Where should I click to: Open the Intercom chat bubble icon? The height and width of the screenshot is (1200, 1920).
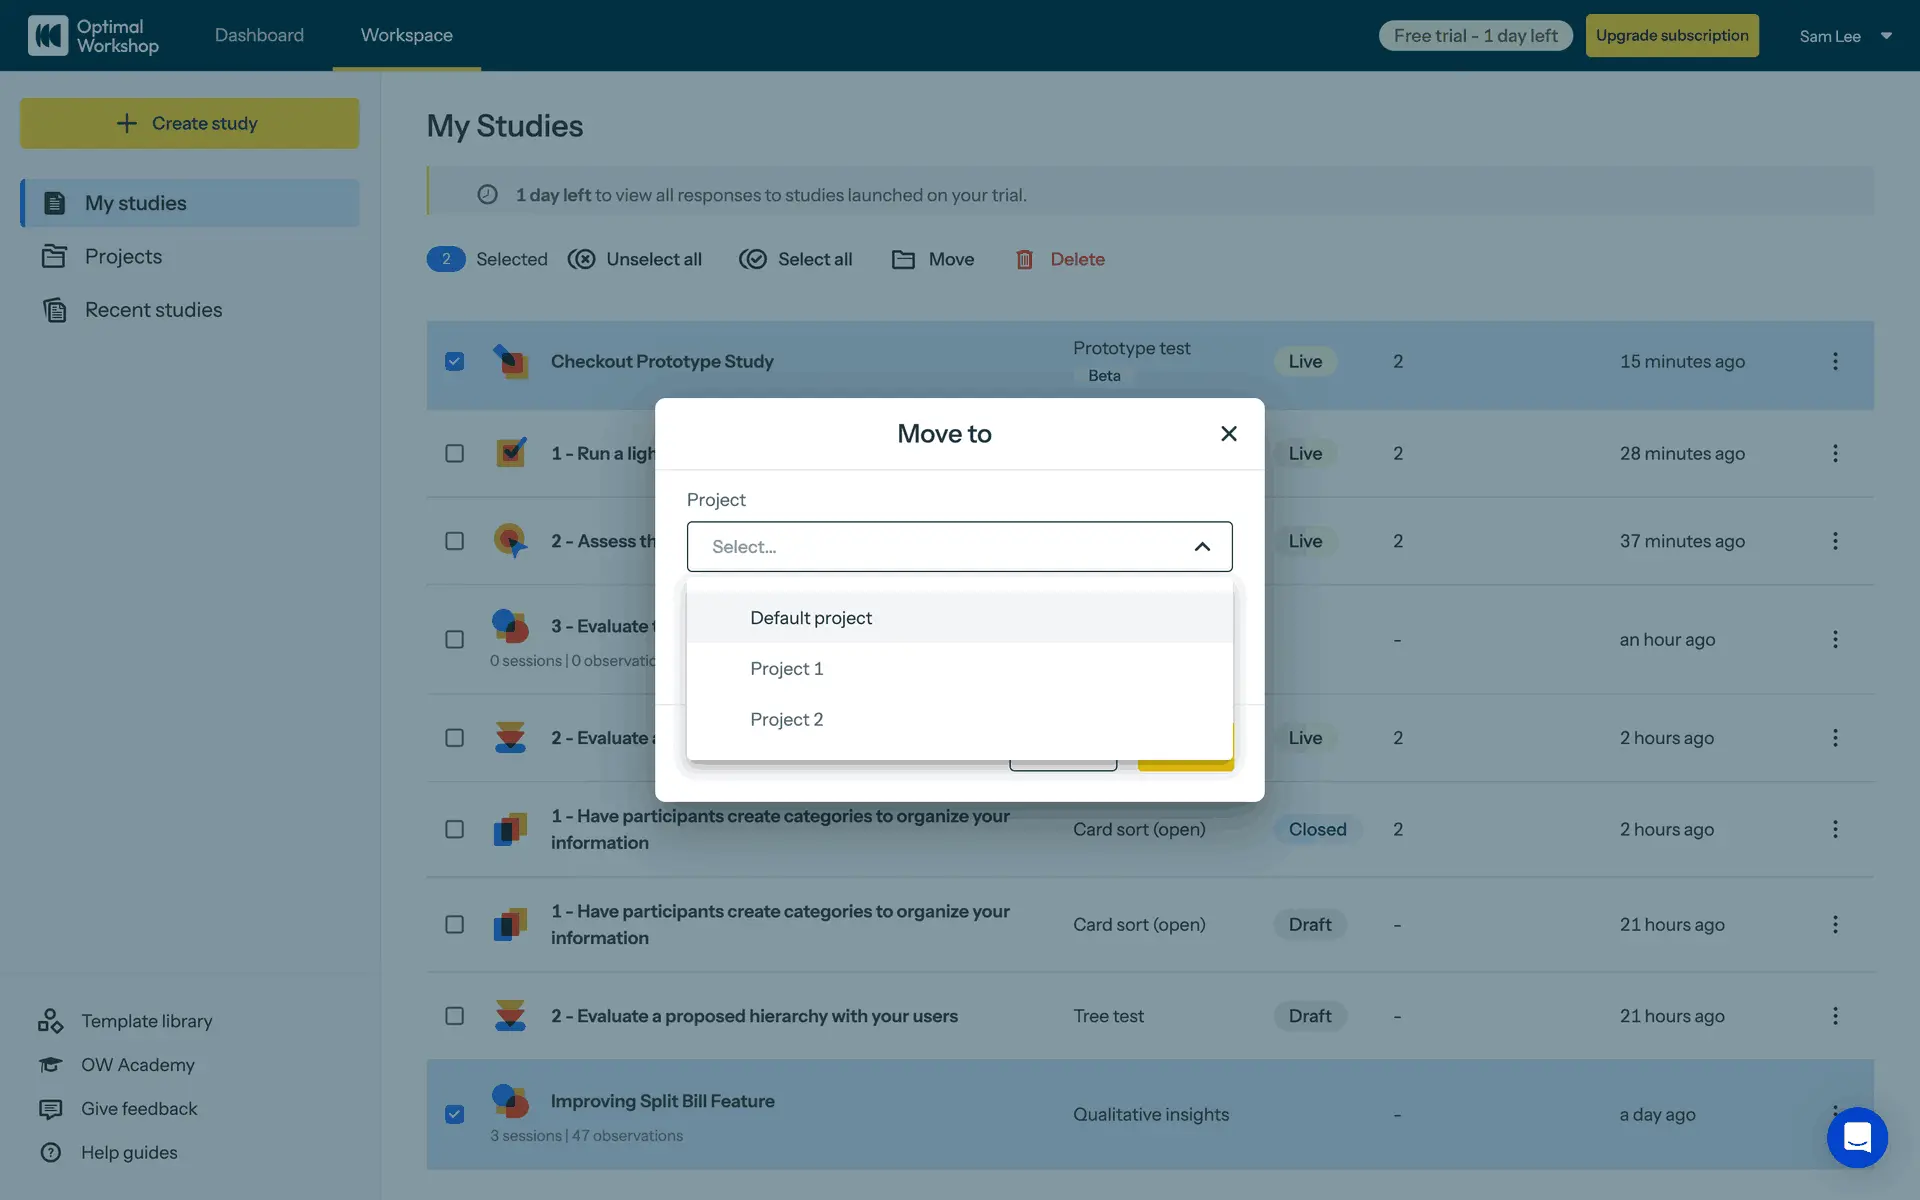click(1857, 1137)
